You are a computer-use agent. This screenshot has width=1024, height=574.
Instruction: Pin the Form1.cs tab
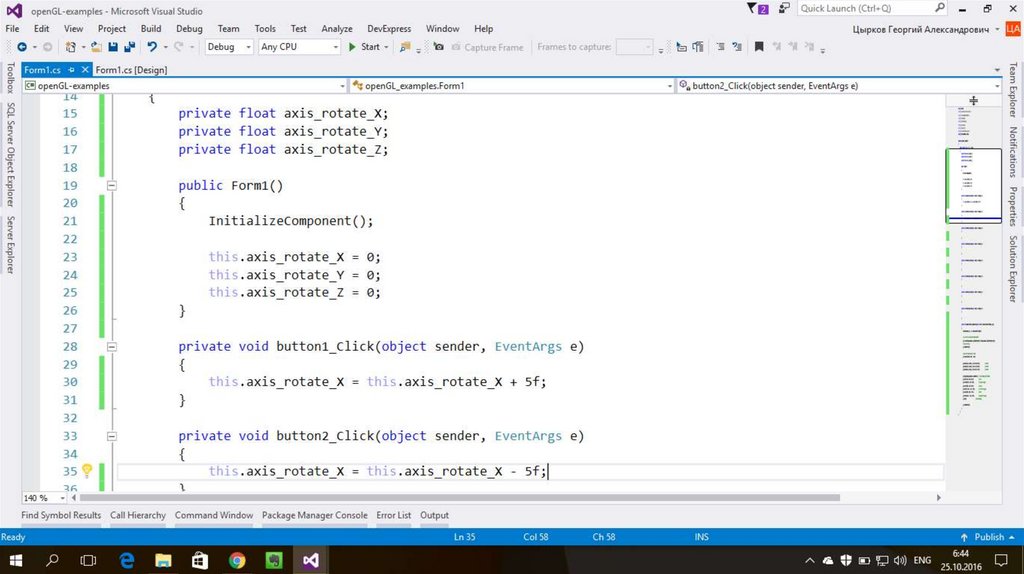tap(70, 70)
